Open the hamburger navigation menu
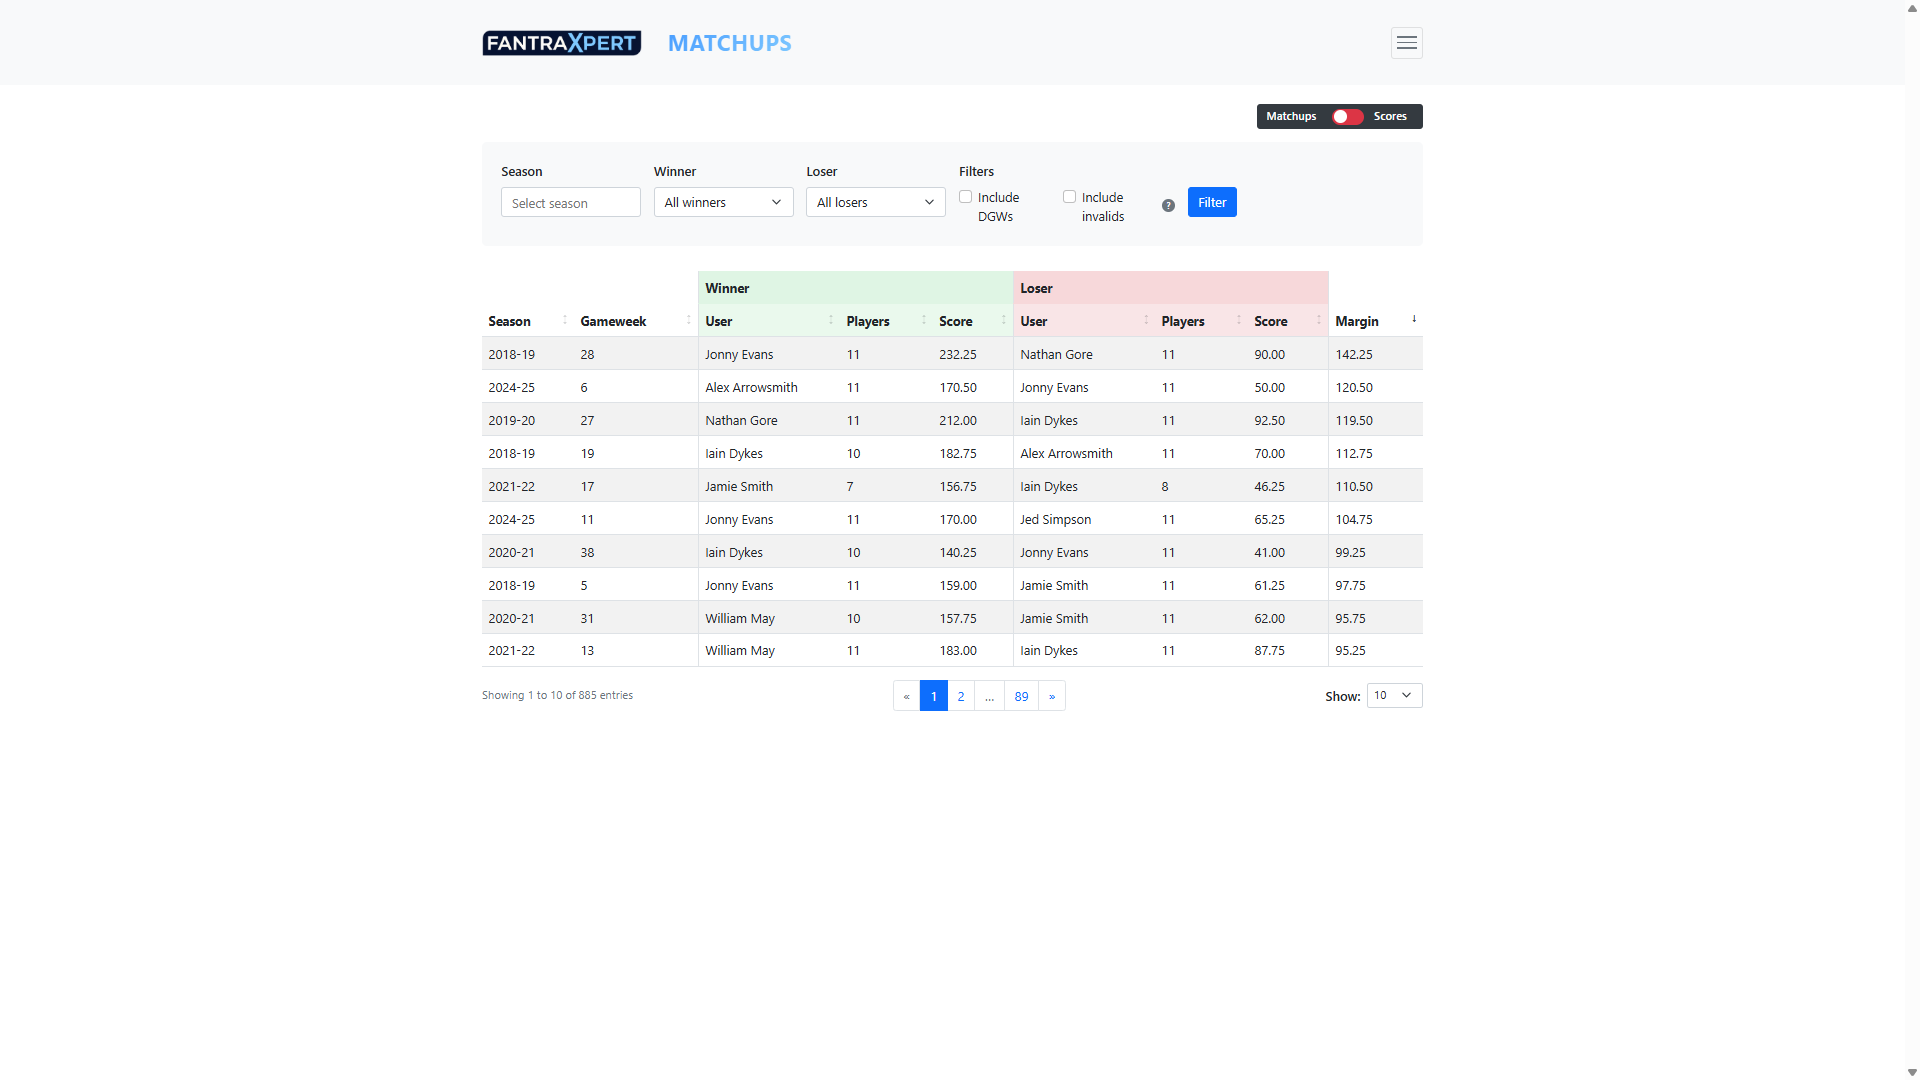 pyautogui.click(x=1406, y=43)
